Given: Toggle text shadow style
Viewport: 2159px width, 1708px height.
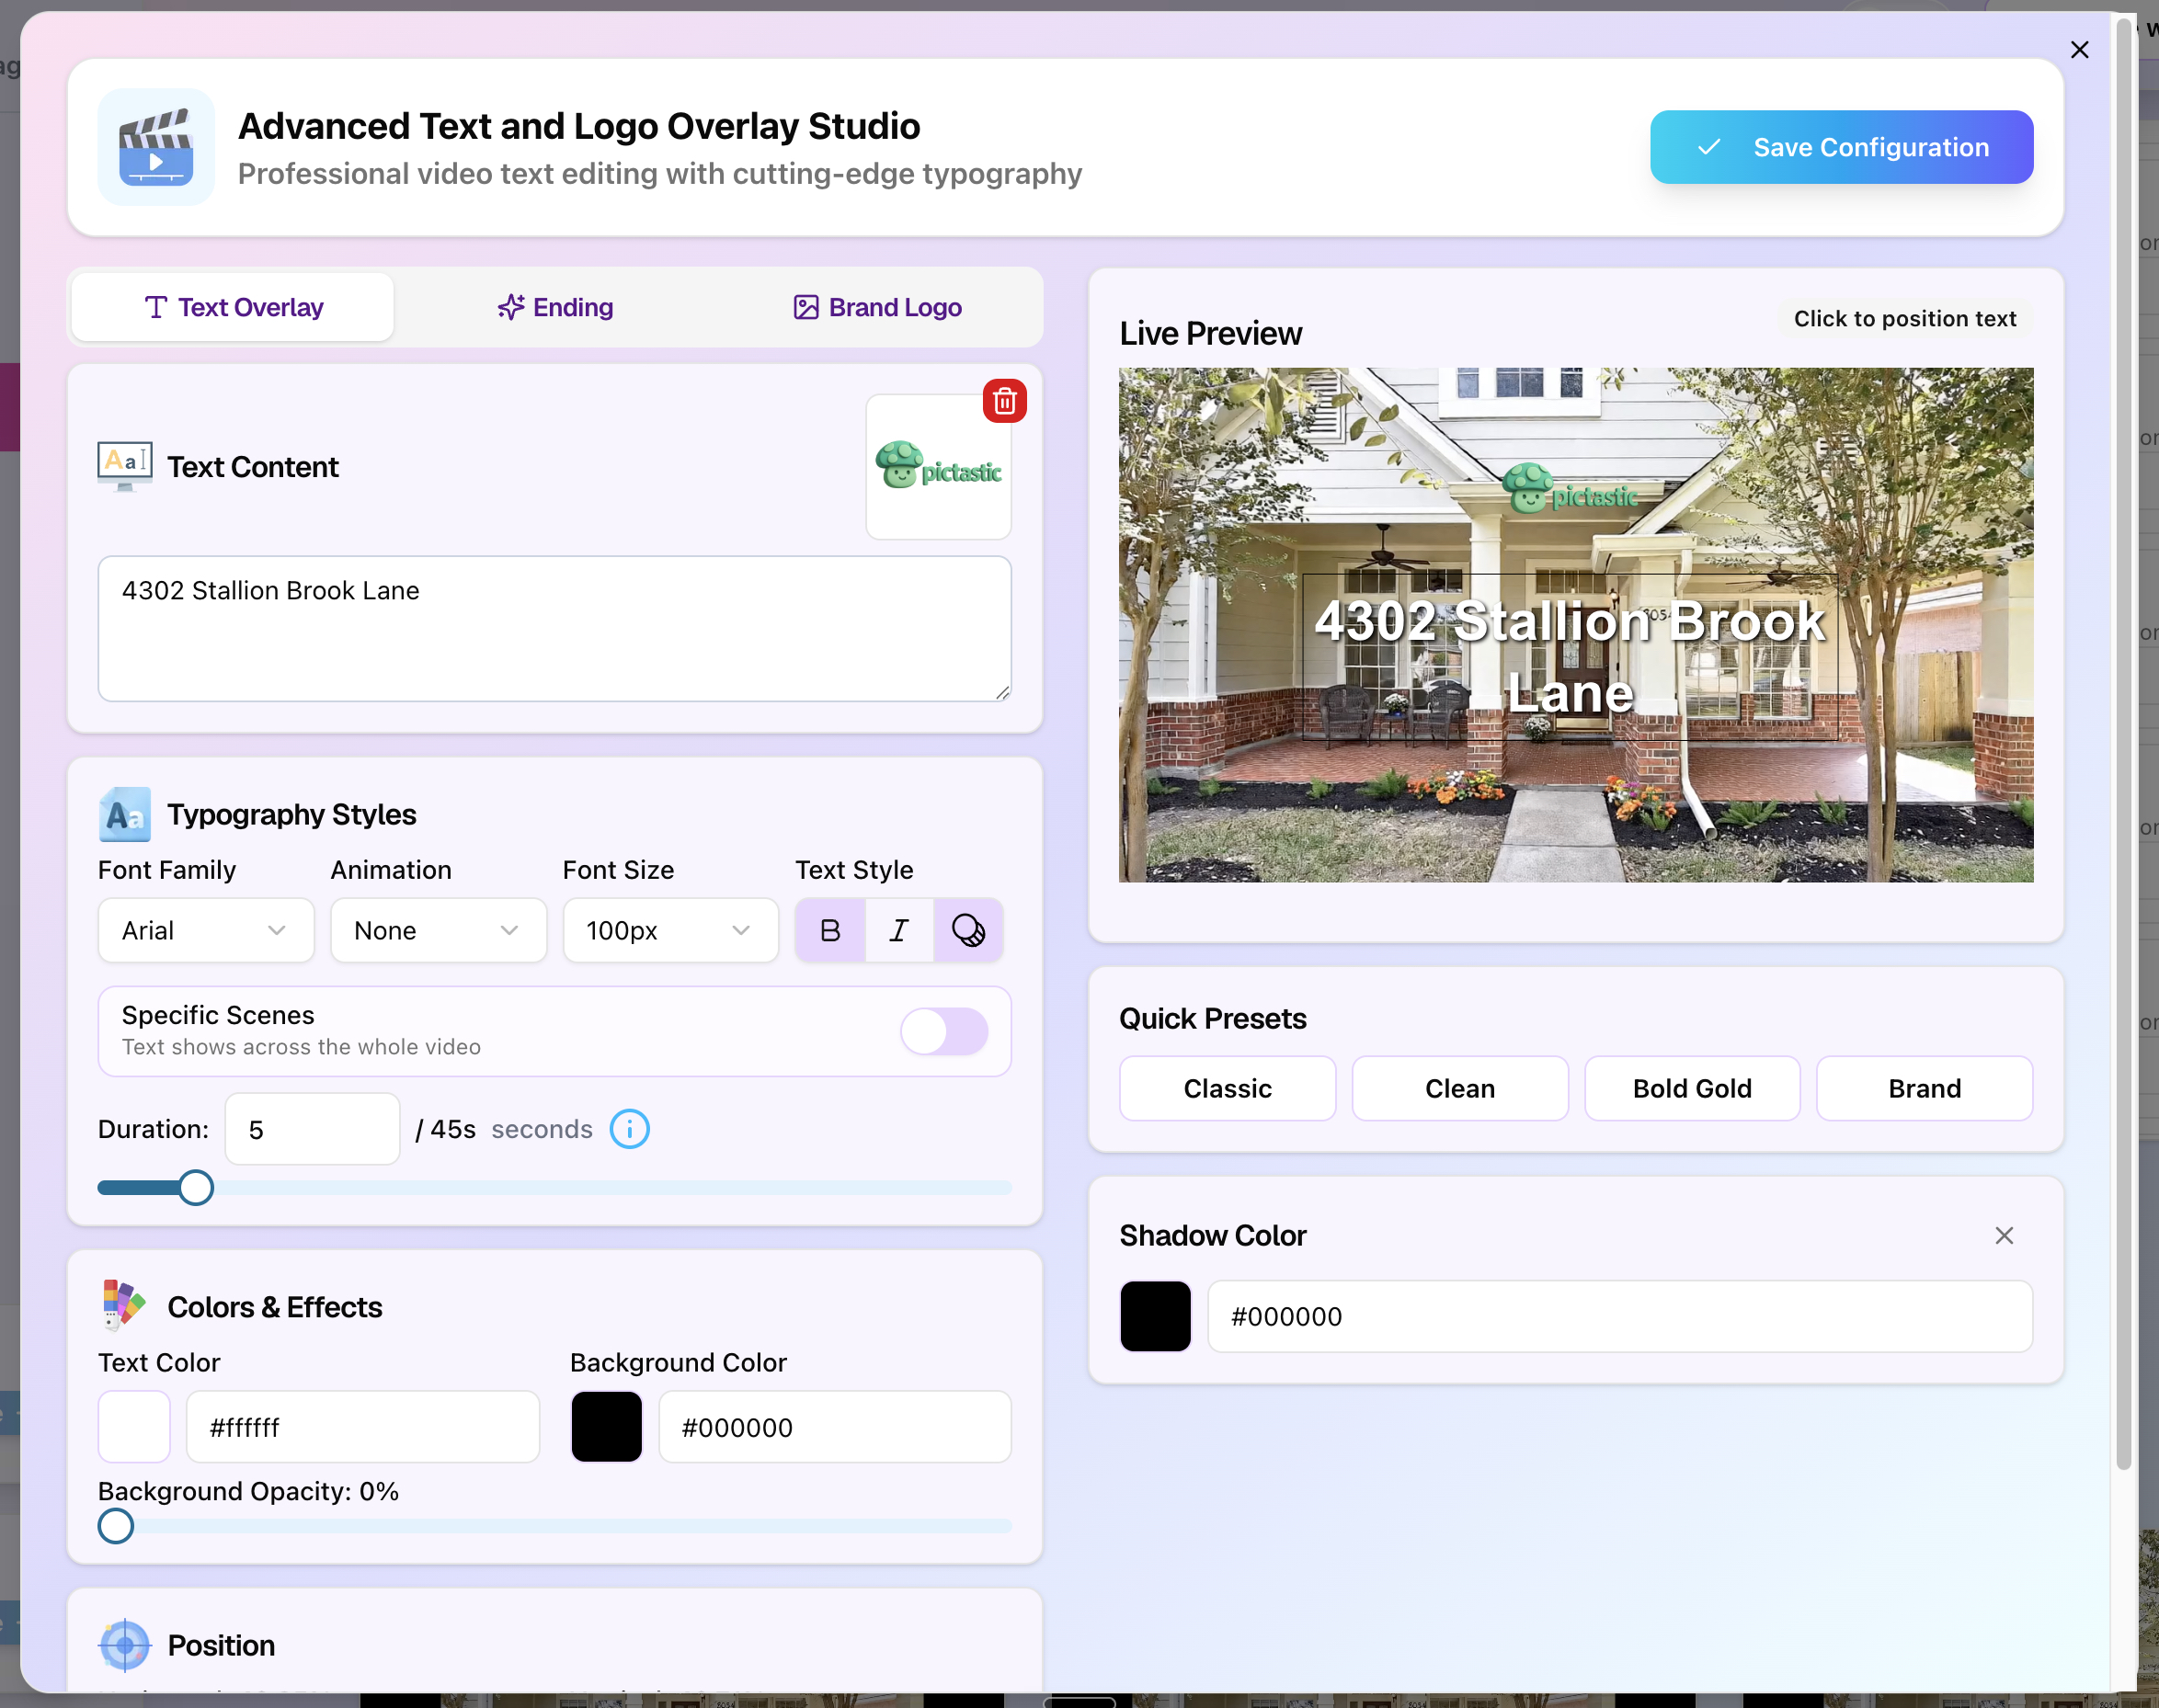Looking at the screenshot, I should coord(968,930).
